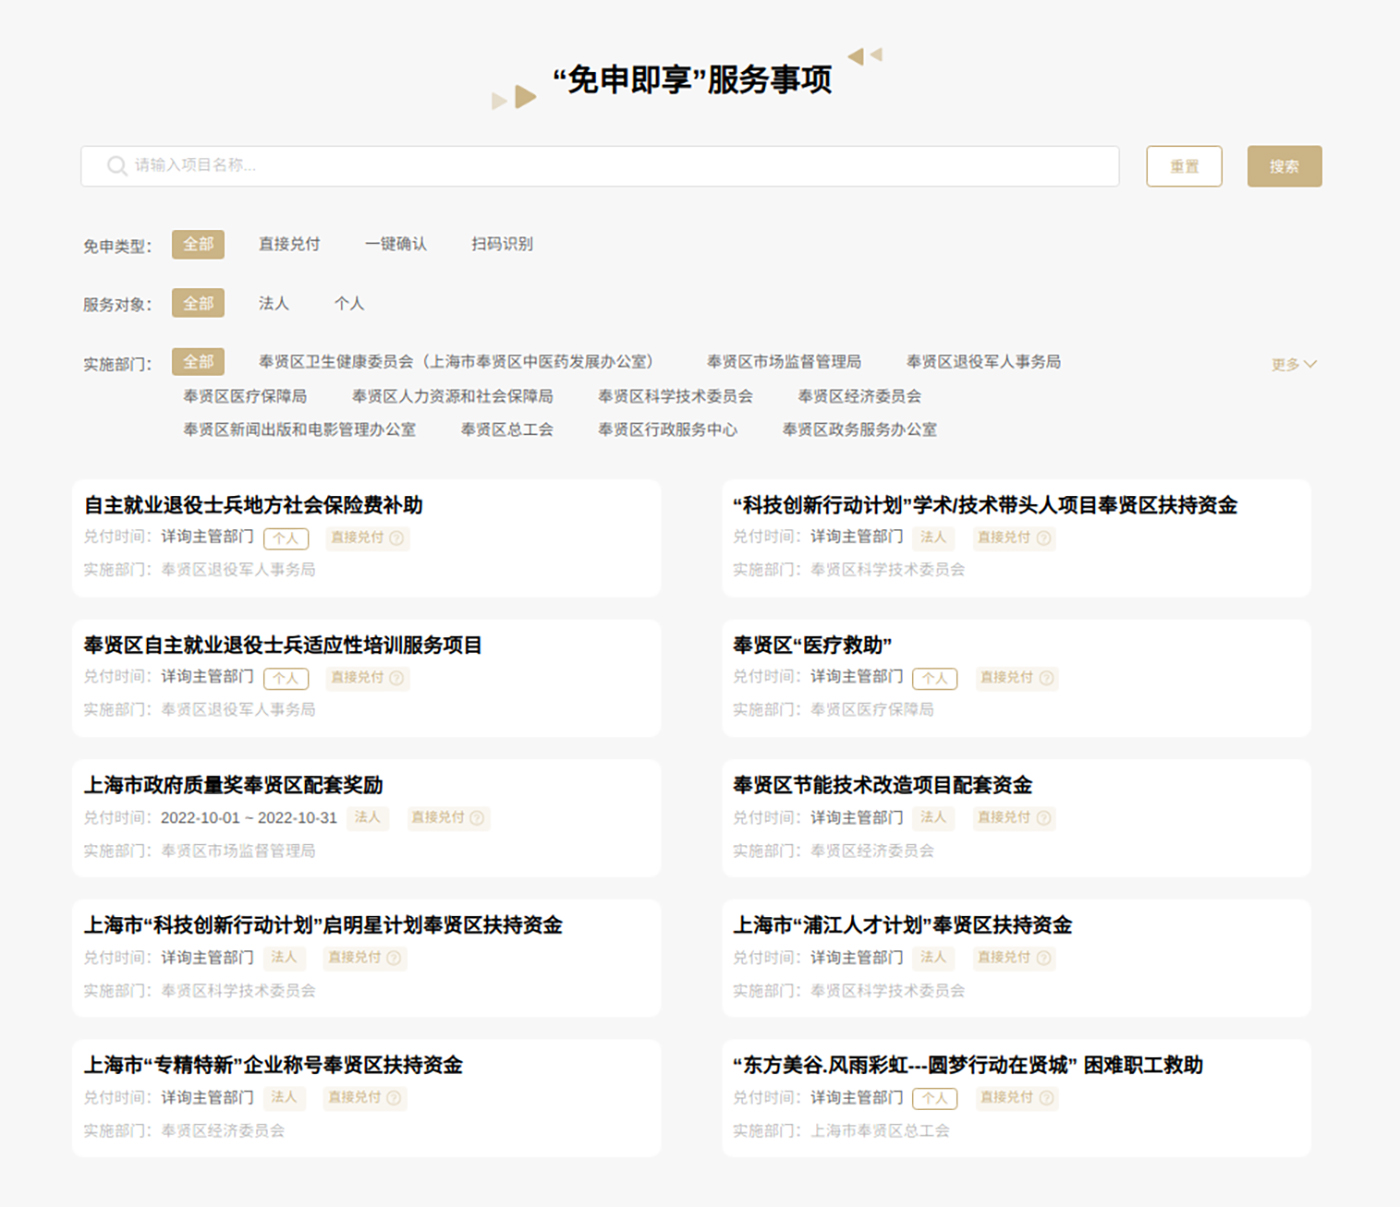
Task: Open 上海市政府质量奖奉贤区配套奖励 item
Action: (x=233, y=785)
